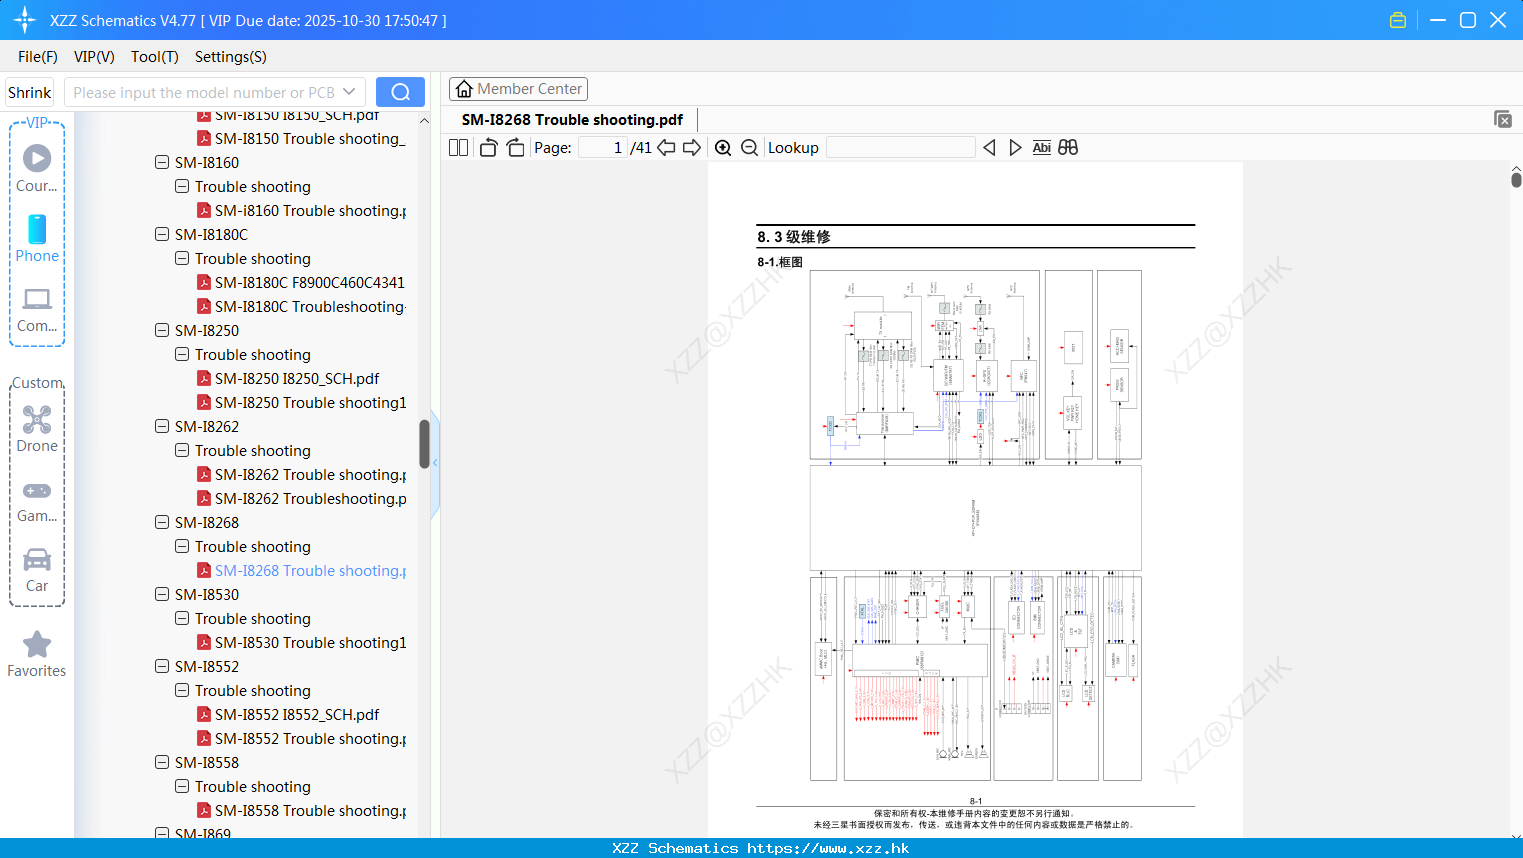1523x858 pixels.
Task: Toggle two-page view layout icon
Action: click(x=458, y=148)
